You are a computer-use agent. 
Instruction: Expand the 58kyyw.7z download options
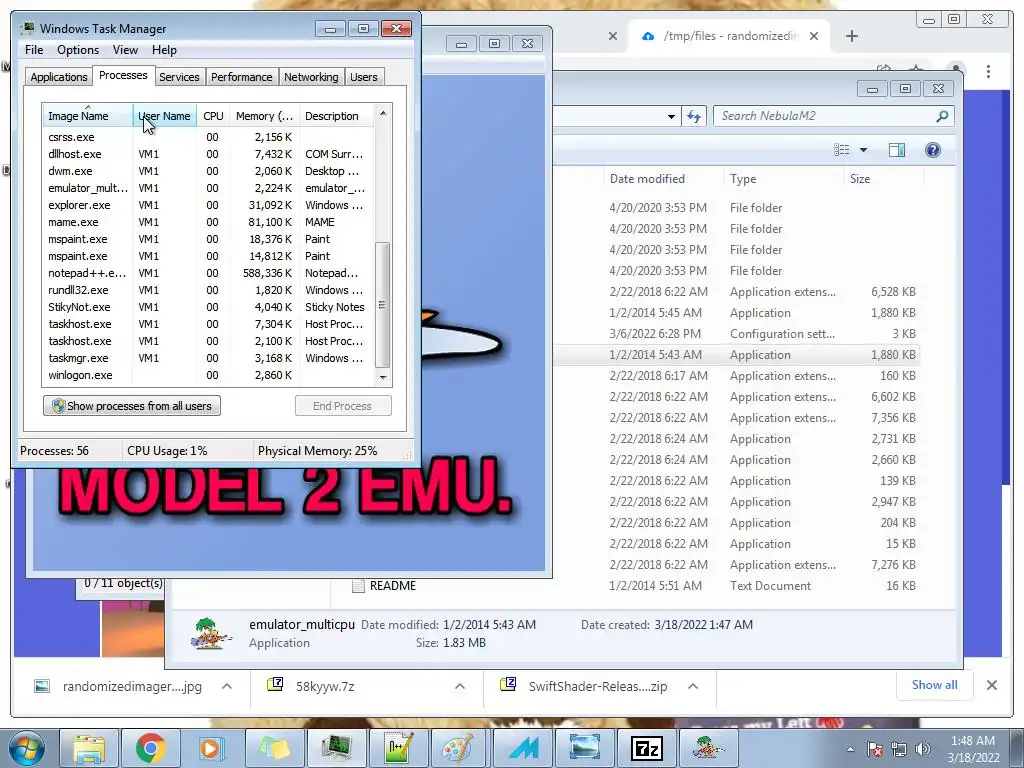click(x=460, y=686)
